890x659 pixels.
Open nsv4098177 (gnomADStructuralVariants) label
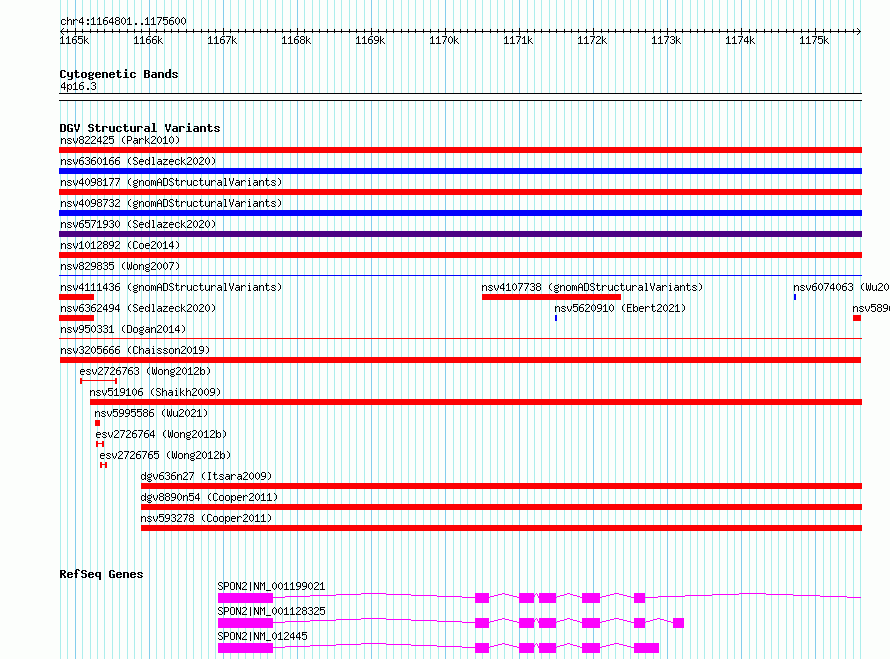click(x=171, y=182)
